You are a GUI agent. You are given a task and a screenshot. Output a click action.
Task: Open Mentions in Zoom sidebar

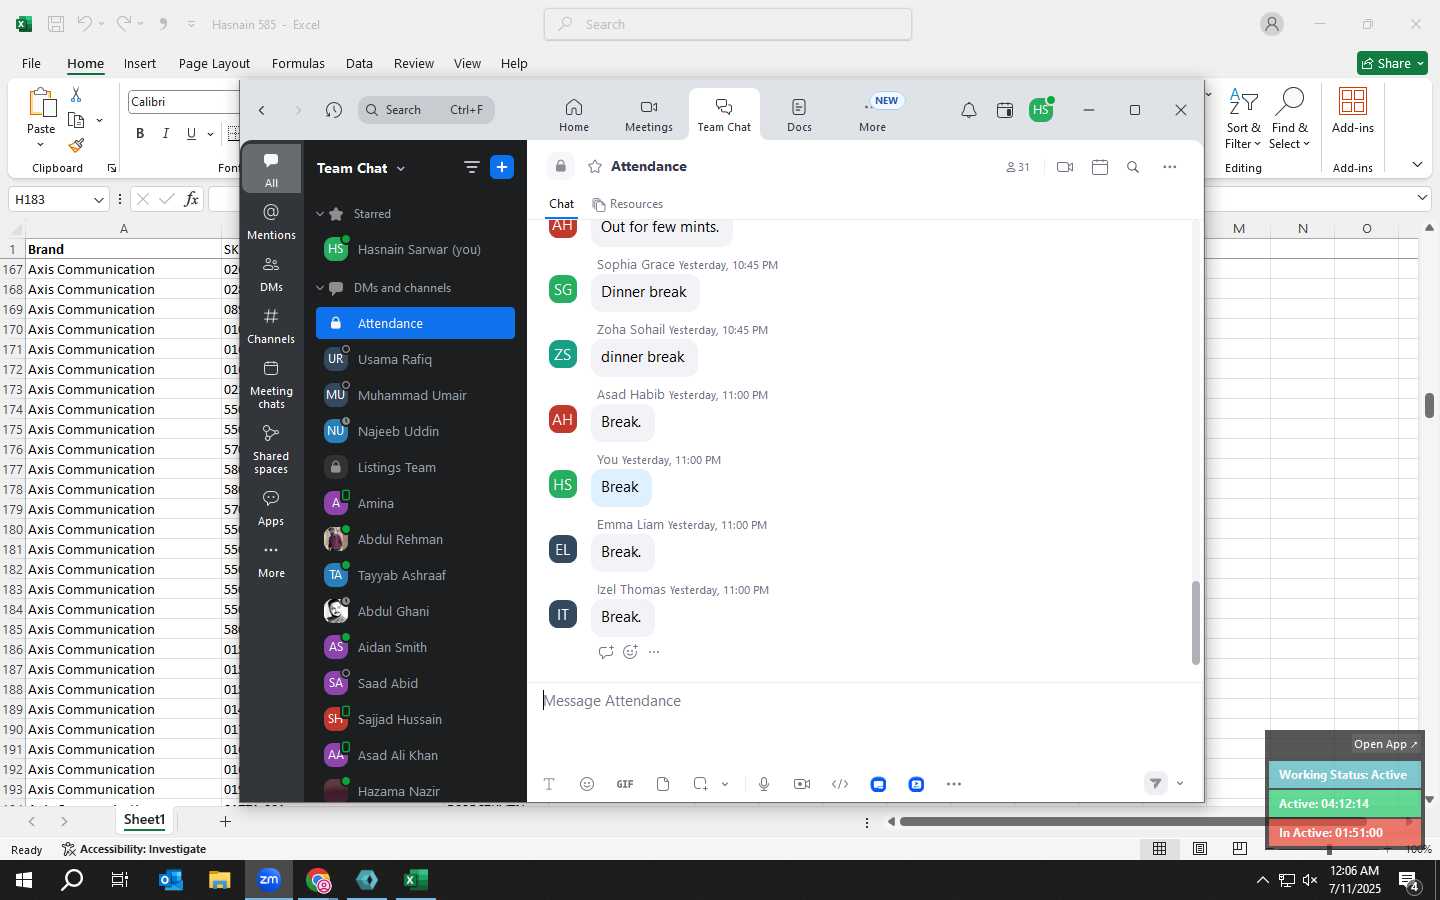click(x=271, y=222)
